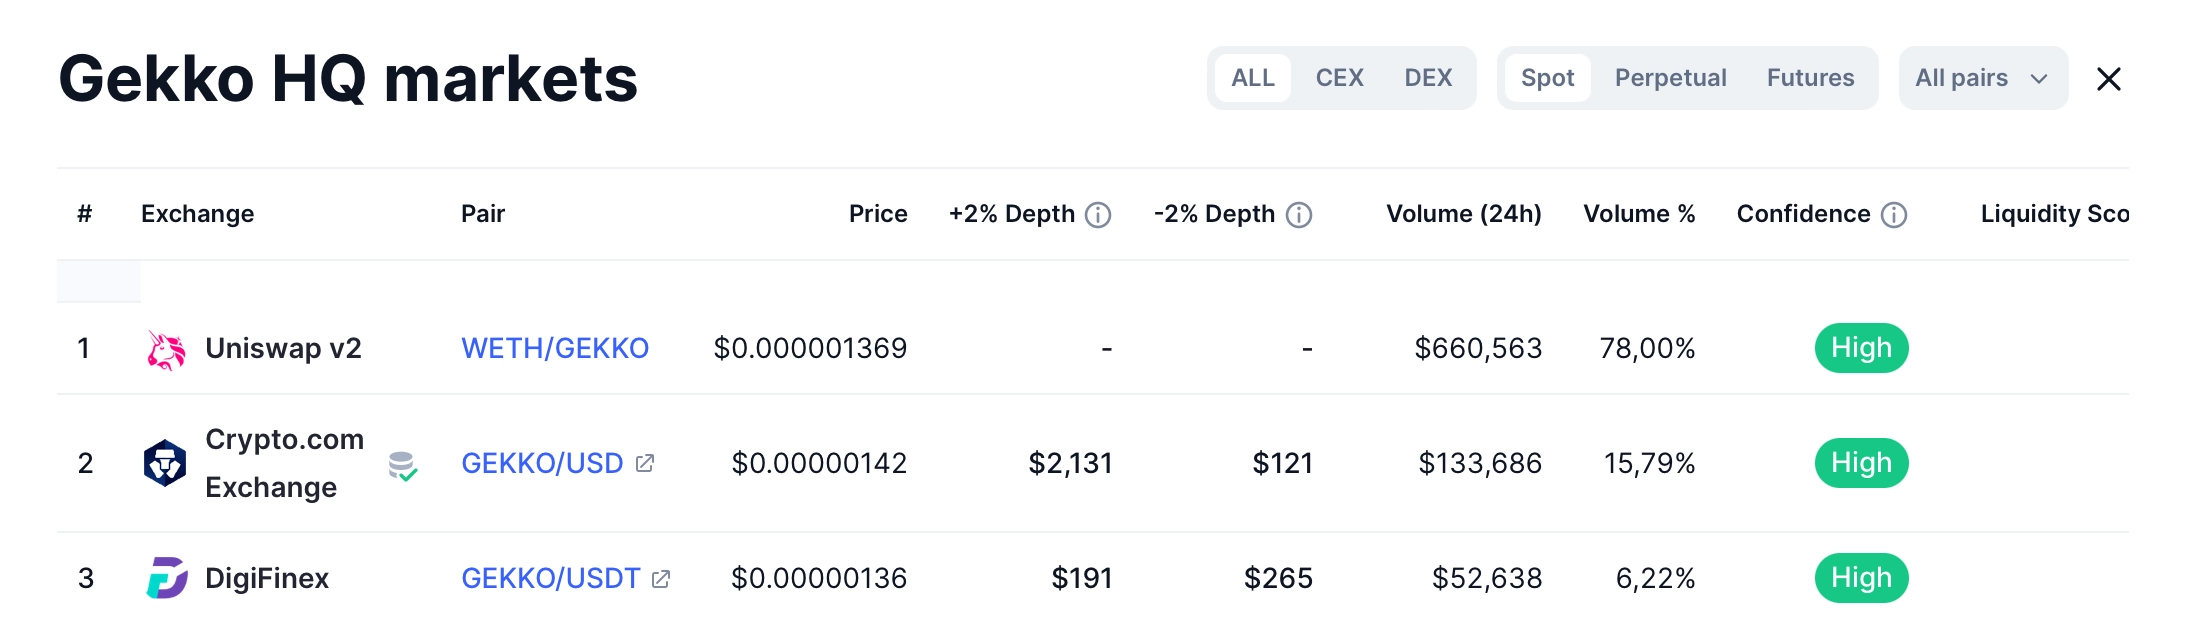Switch to the Perpetual markets tab
The width and height of the screenshot is (2188, 622).
tap(1670, 78)
